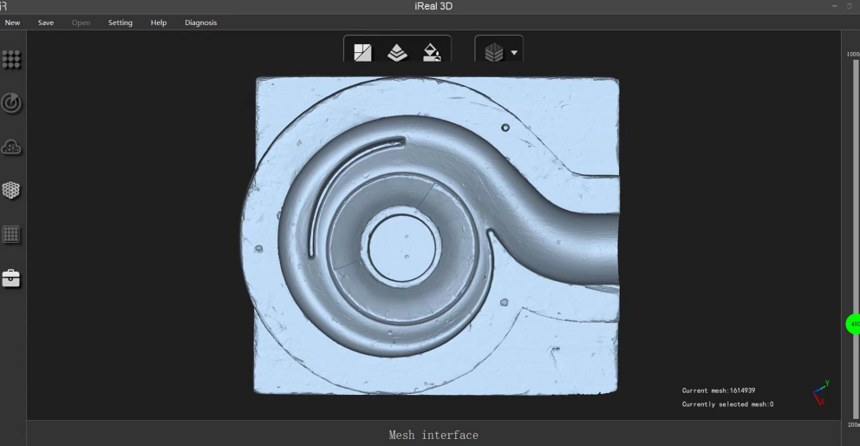Click the iReal 3D window title
The image size is (860, 446).
tap(433, 7)
